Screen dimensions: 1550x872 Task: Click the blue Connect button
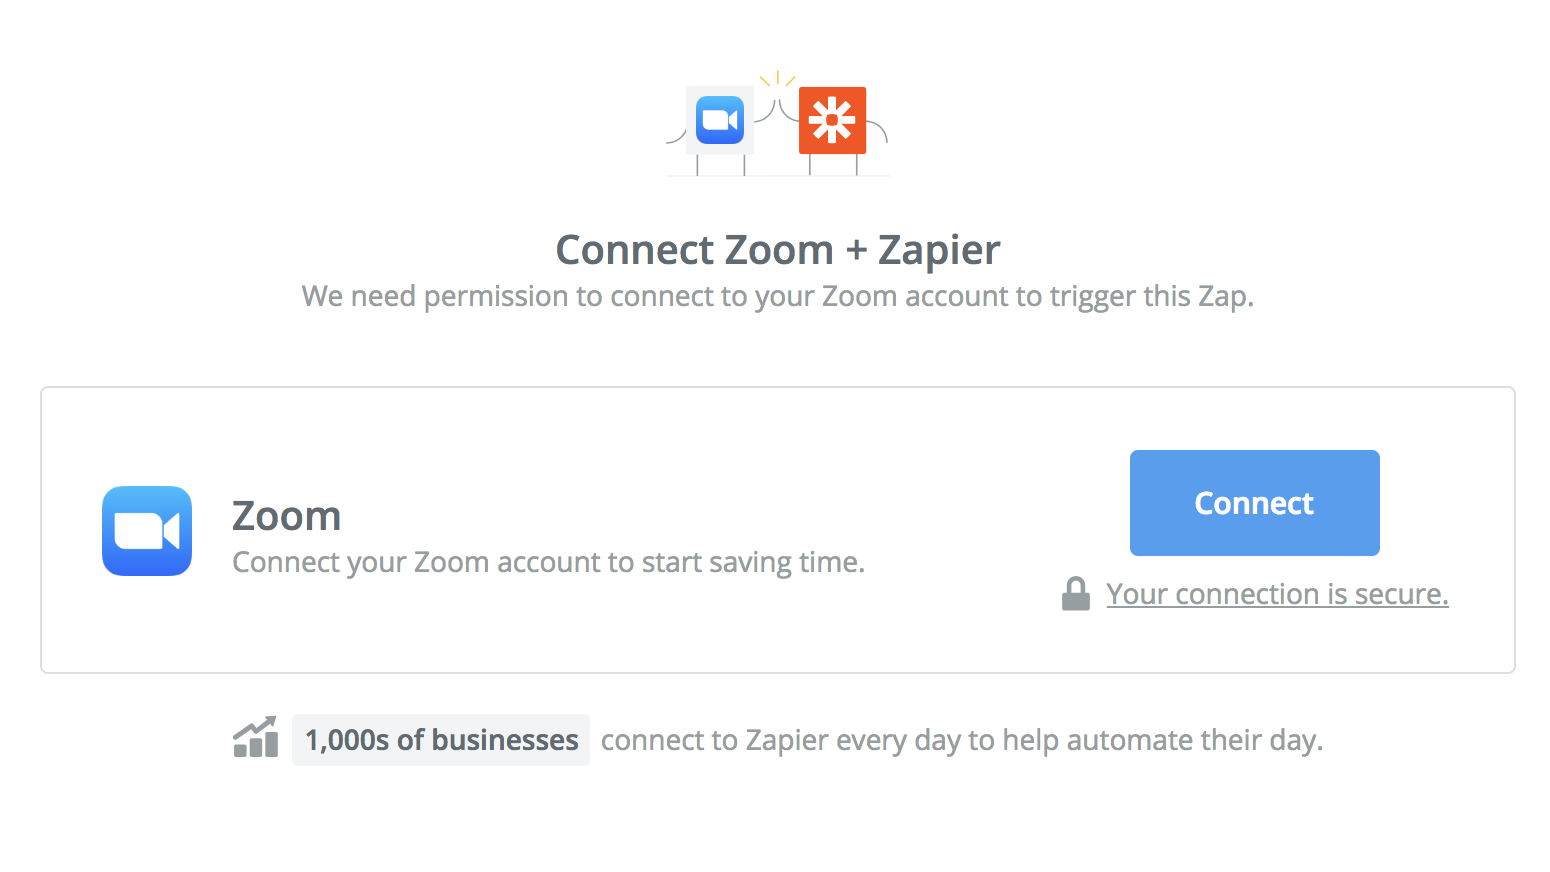(x=1254, y=503)
